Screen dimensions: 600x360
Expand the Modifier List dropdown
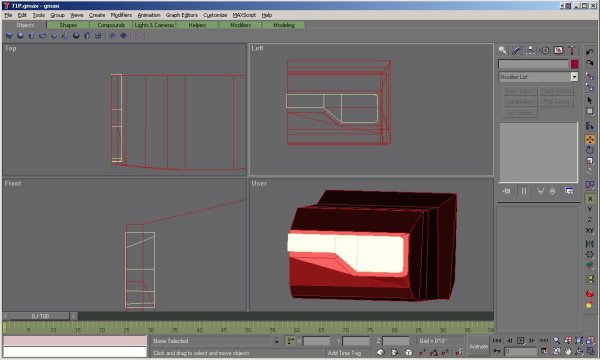(x=574, y=77)
